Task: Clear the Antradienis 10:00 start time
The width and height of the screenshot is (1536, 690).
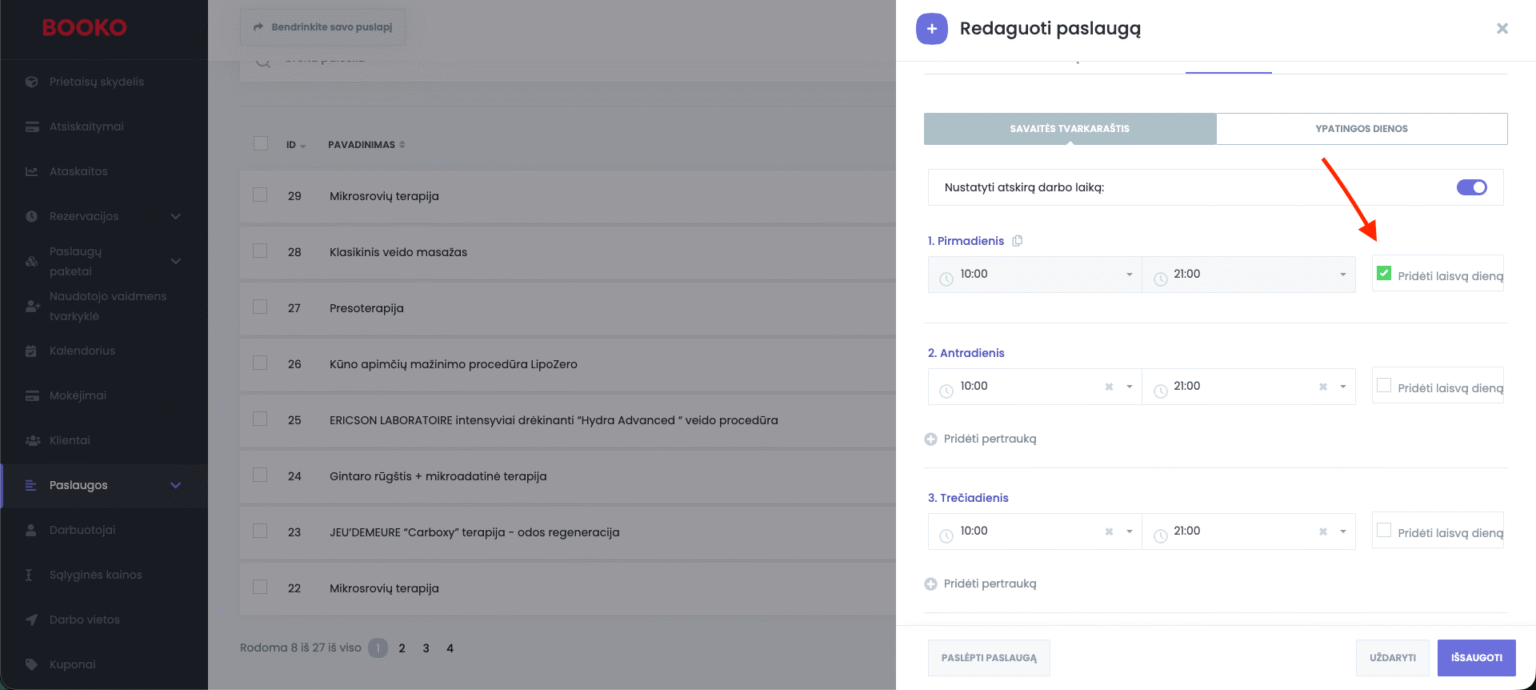Action: click(x=1108, y=387)
